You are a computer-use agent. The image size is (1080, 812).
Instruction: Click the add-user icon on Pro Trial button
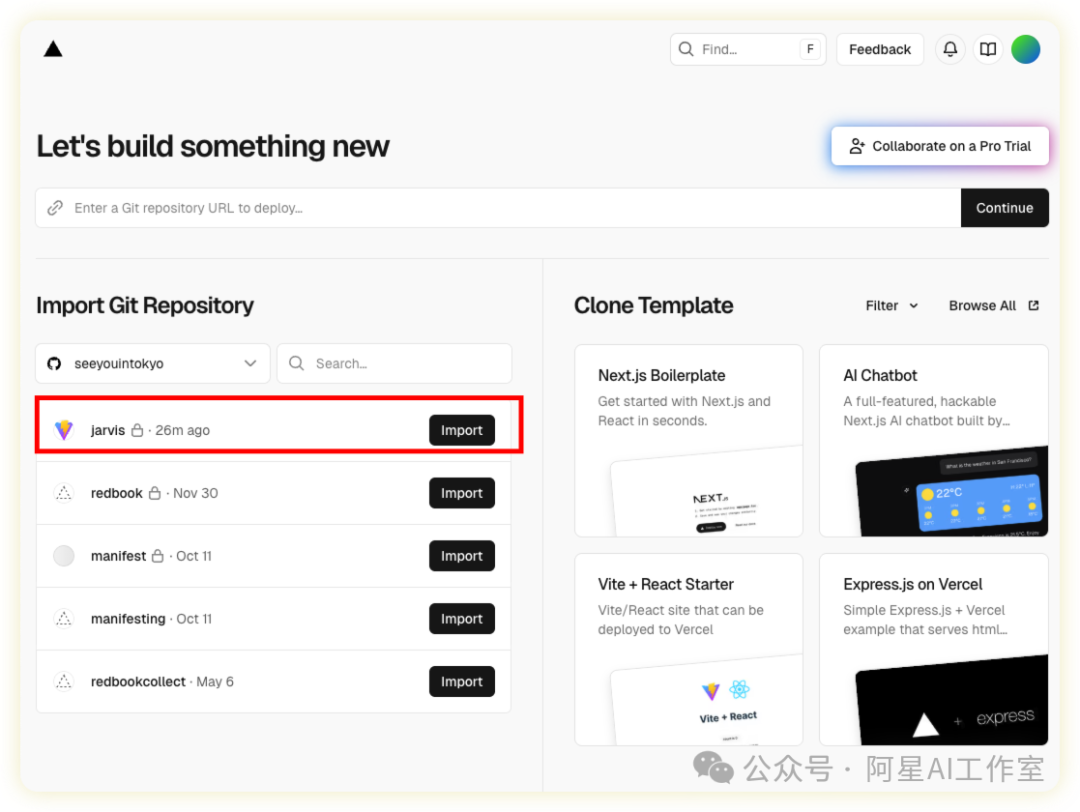pyautogui.click(x=856, y=146)
